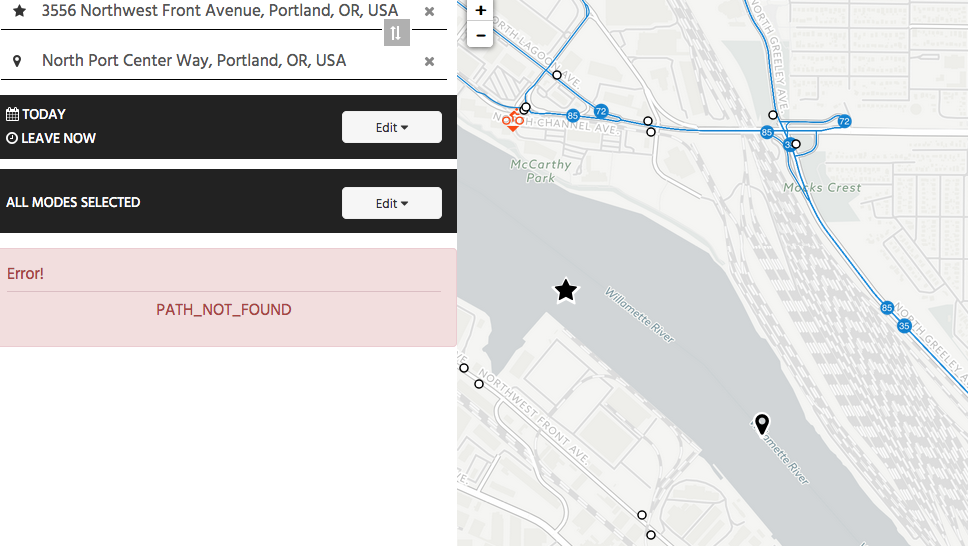Edit the origin address 3556 Northwest Front Avenue
Screen dimensions: 968x546
(x=220, y=10)
